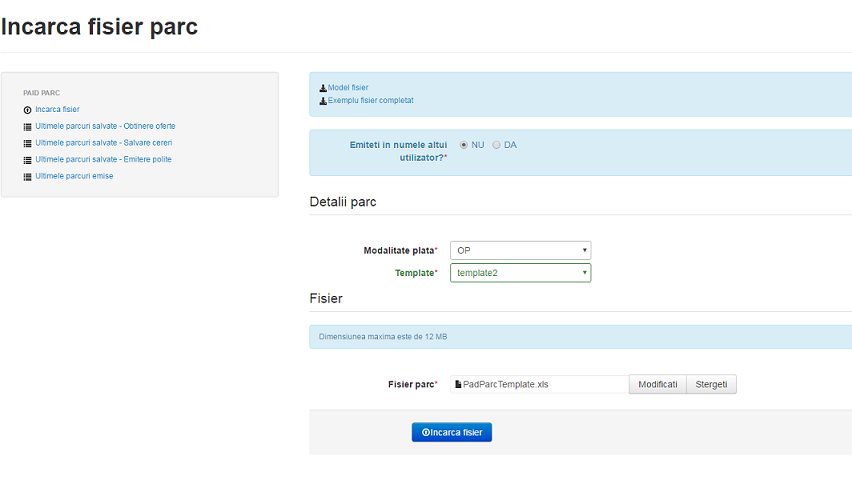
Task: Click the blue Incarca fisier button
Action: [x=452, y=432]
